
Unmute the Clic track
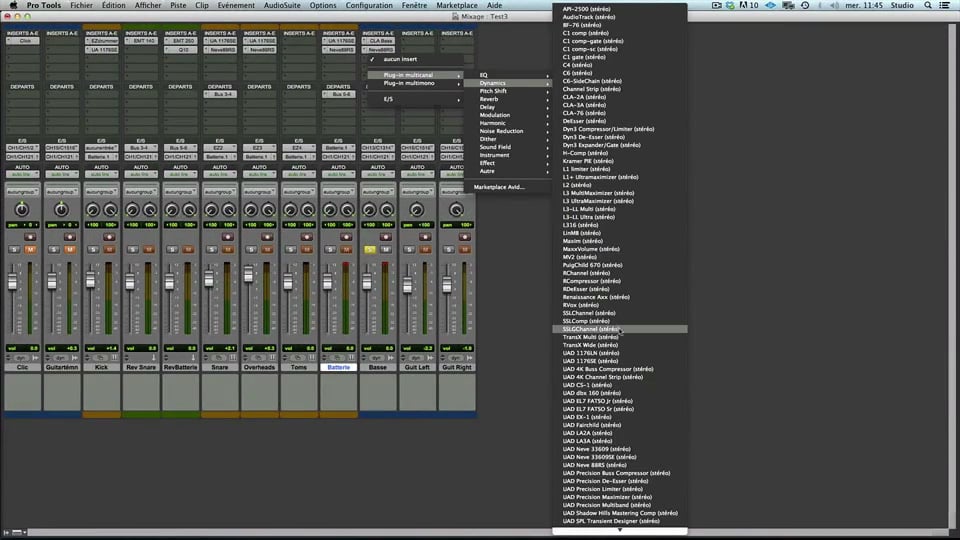pos(30,249)
